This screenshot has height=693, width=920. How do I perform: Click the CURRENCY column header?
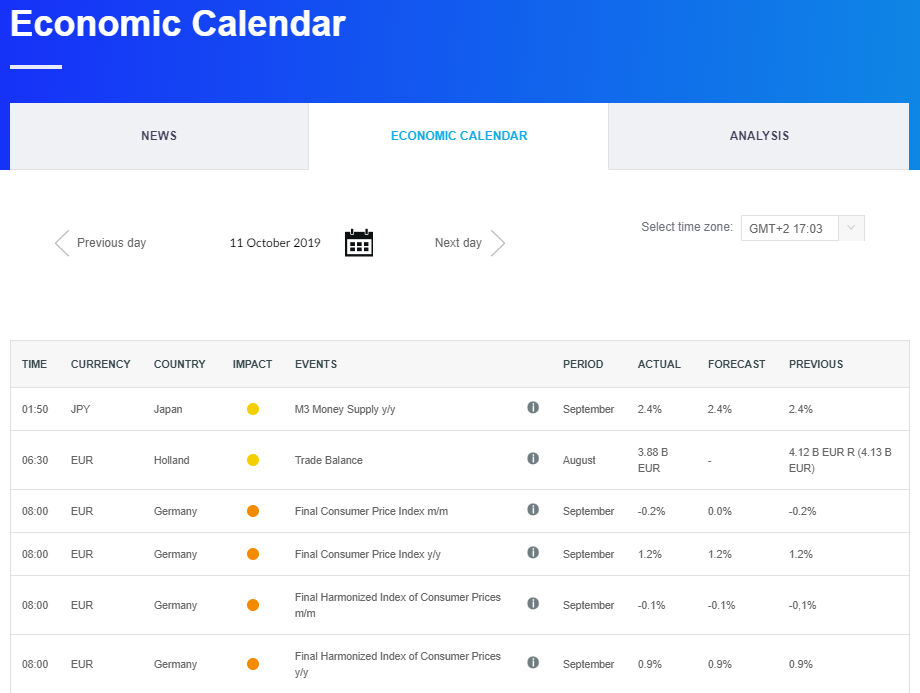(100, 364)
